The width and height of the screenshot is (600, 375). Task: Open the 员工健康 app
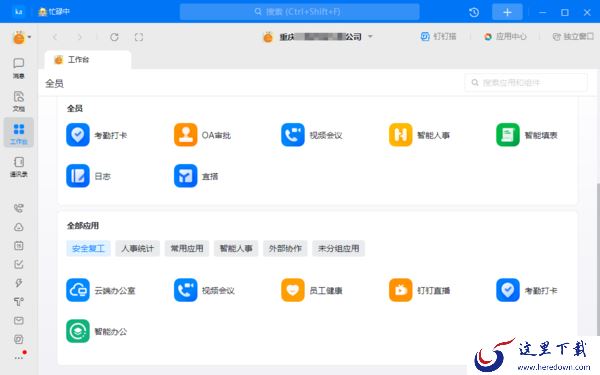[x=311, y=290]
